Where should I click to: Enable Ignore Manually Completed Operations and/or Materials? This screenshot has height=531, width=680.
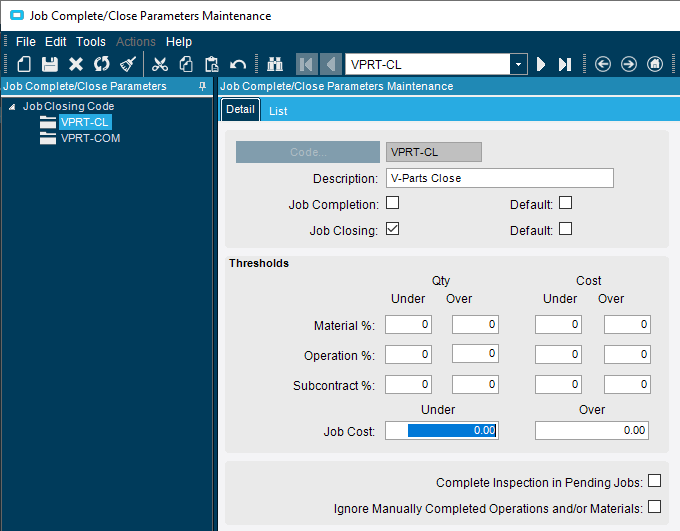(x=654, y=507)
